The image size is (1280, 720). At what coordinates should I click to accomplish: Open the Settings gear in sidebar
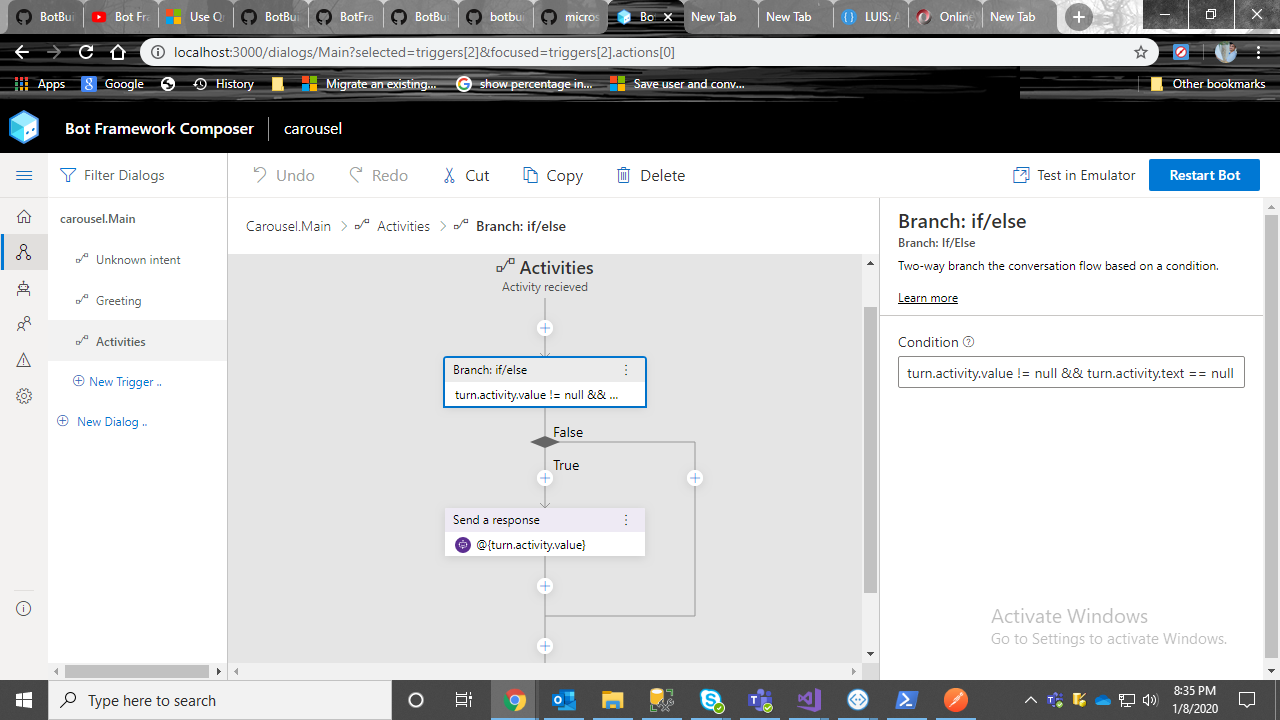[24, 396]
